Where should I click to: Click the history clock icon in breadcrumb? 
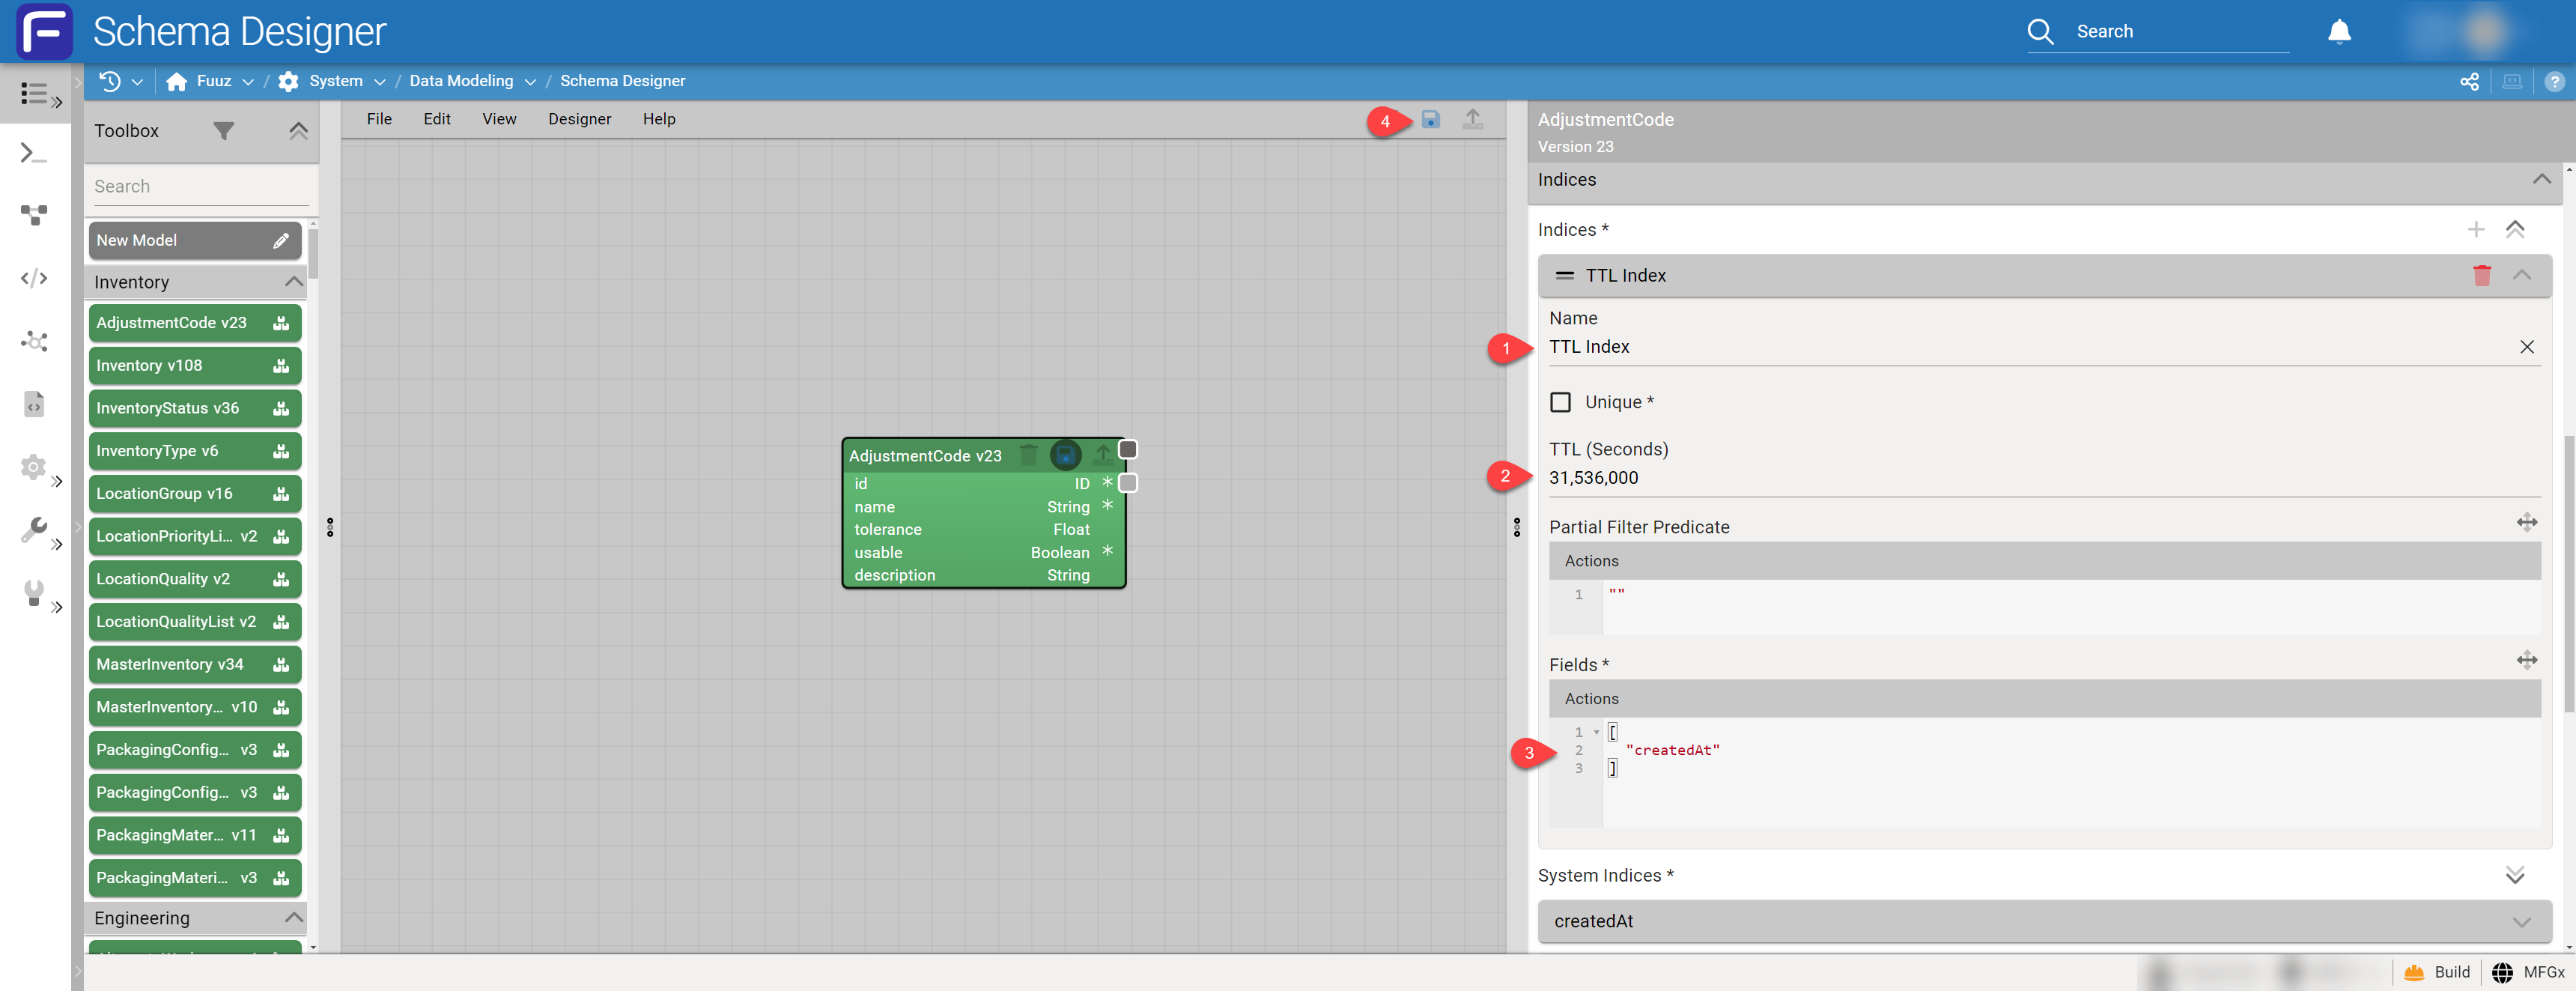pos(110,81)
